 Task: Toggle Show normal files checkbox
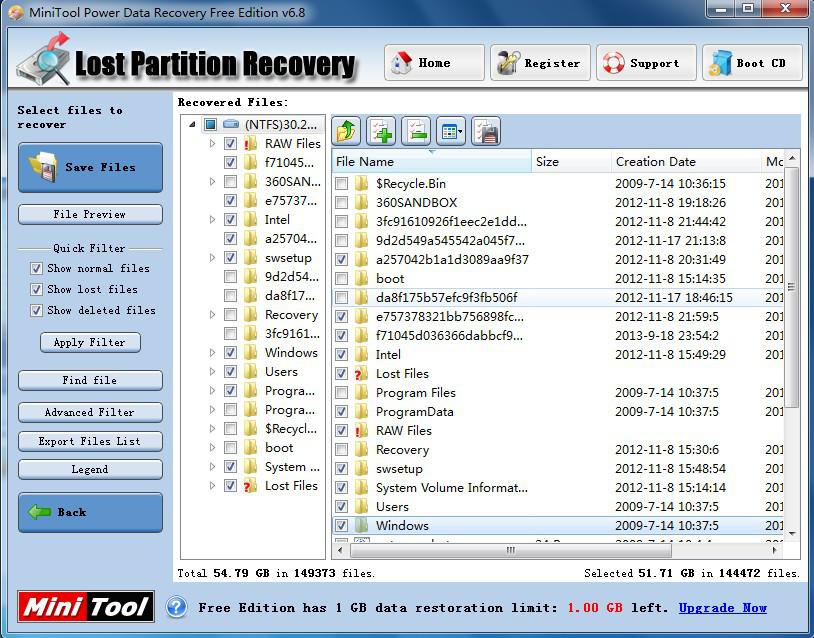pyautogui.click(x=36, y=268)
